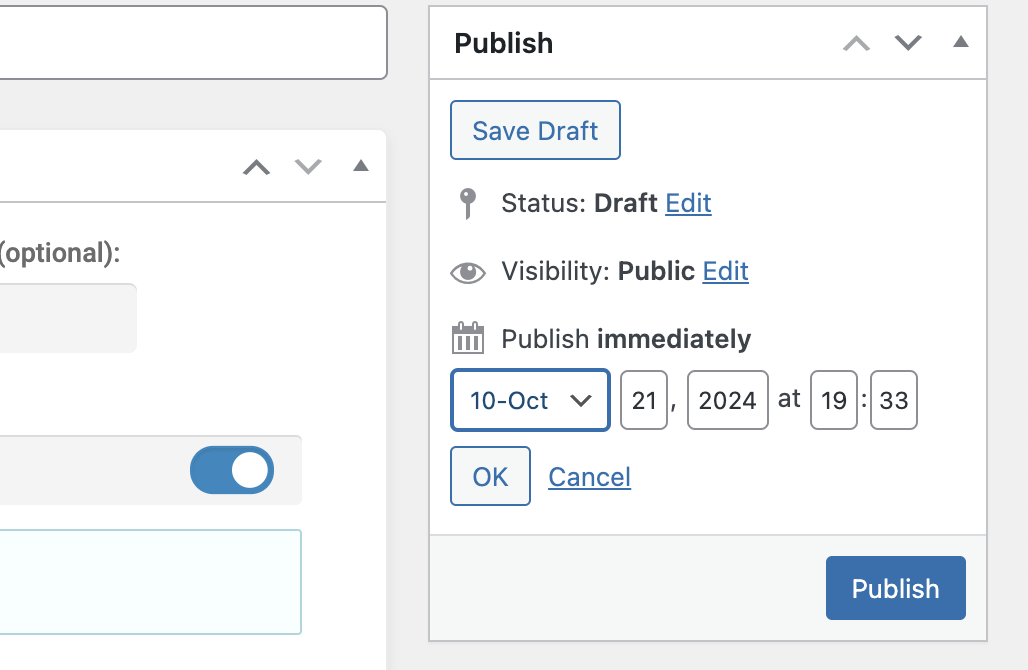This screenshot has height=670, width=1028.
Task: Edit the Visibility setting
Action: click(x=726, y=271)
